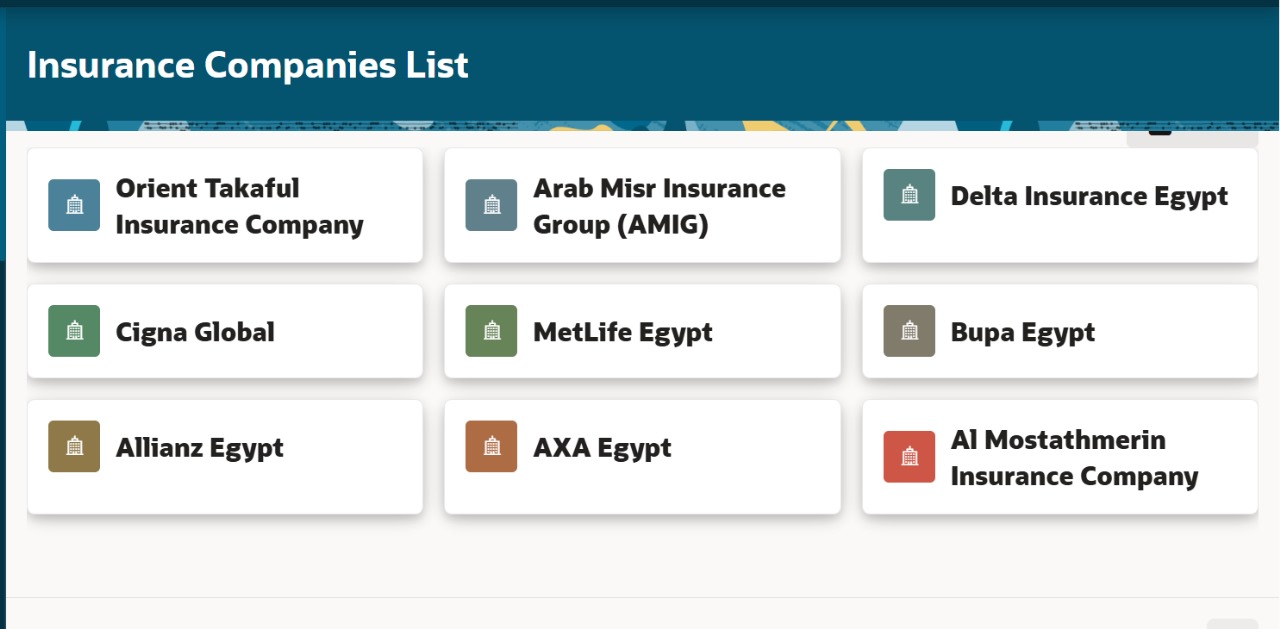Select the Delta Insurance Egypt building icon
The image size is (1280, 629).
tap(908, 195)
